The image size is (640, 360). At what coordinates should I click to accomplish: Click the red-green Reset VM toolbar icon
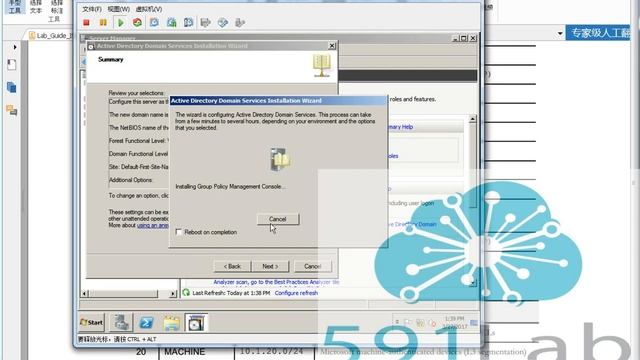pos(137,22)
